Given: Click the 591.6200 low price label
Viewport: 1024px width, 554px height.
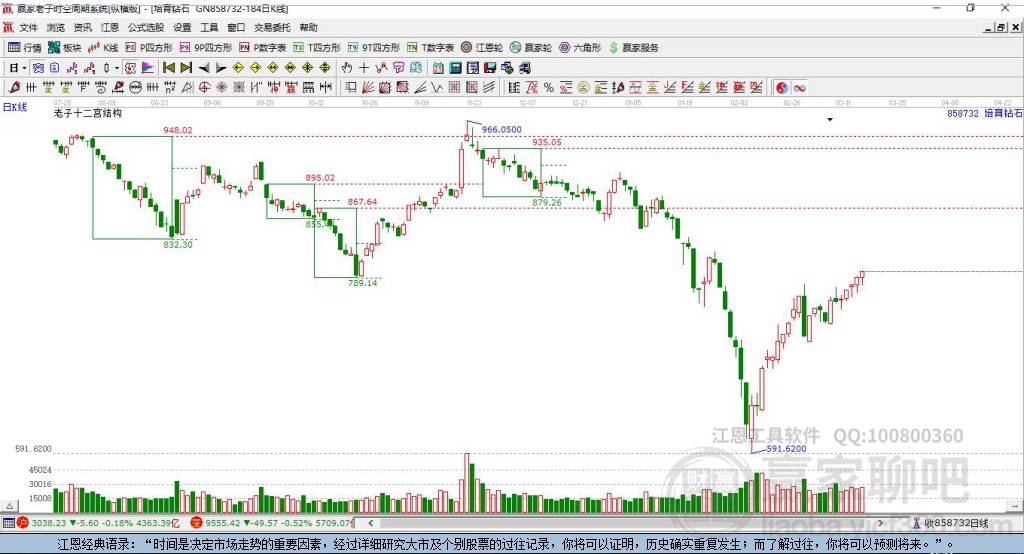Looking at the screenshot, I should point(786,449).
